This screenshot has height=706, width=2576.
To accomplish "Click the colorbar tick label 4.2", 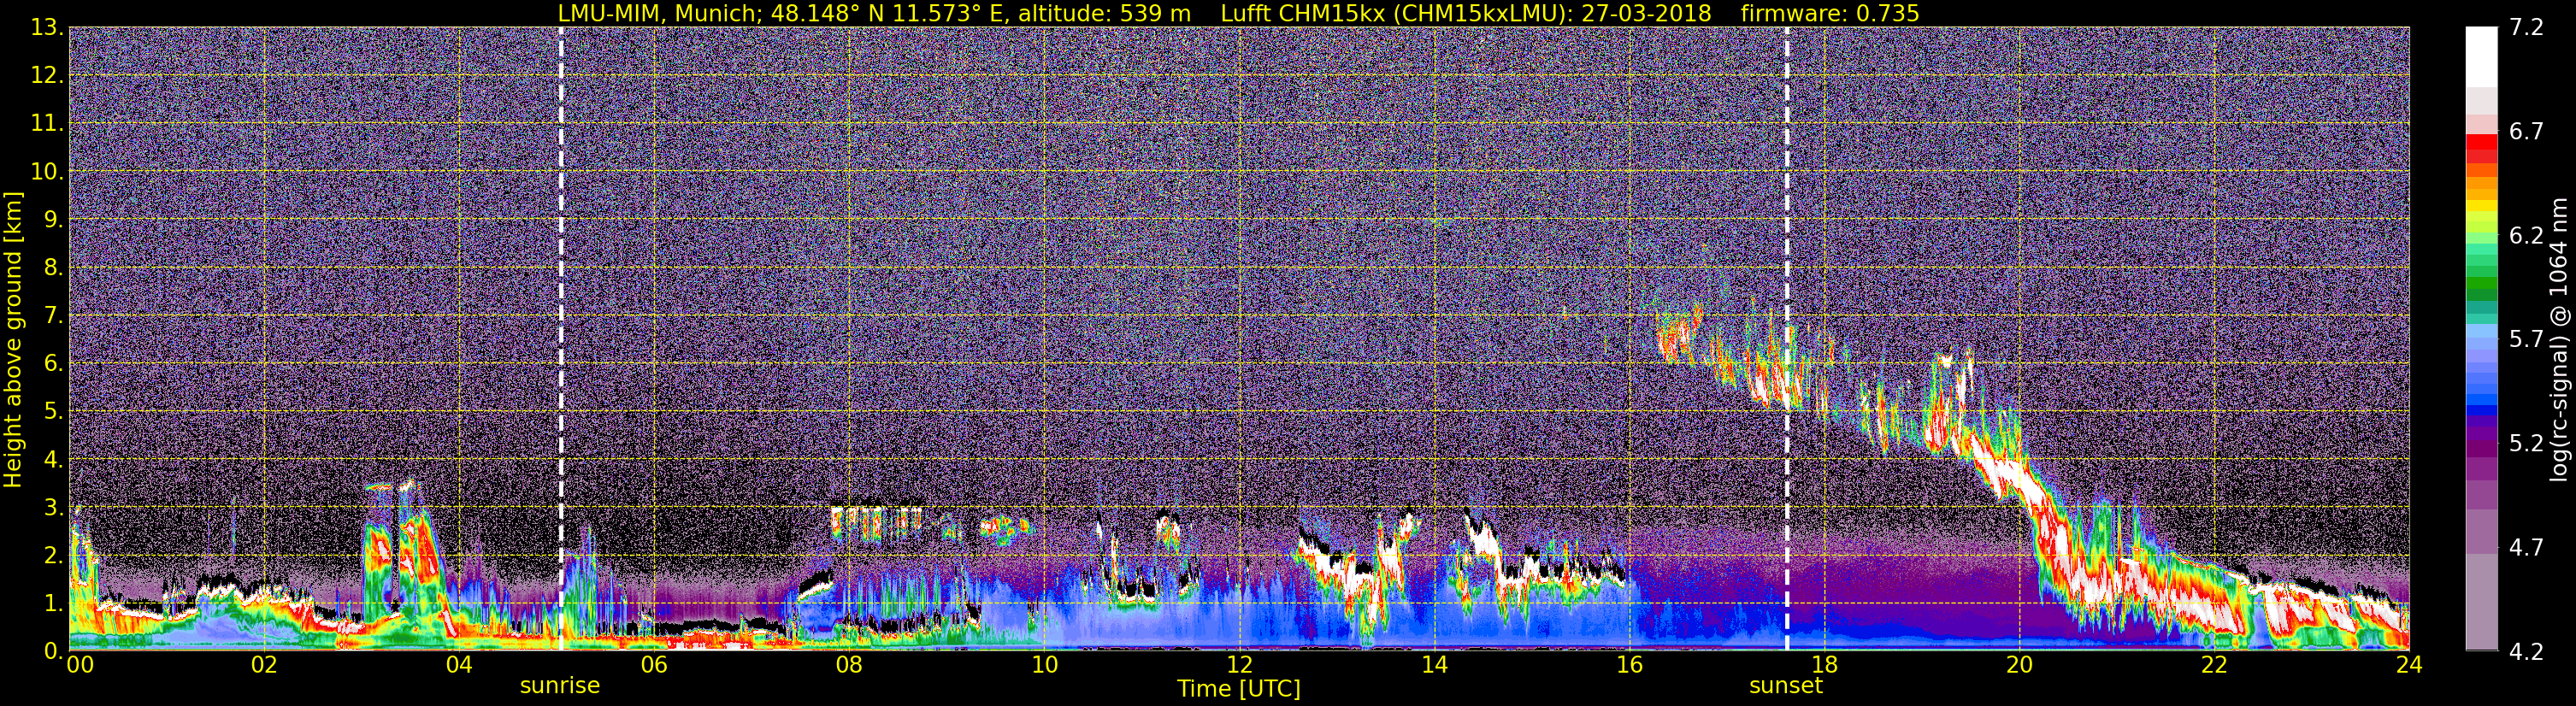I will click(x=2526, y=652).
